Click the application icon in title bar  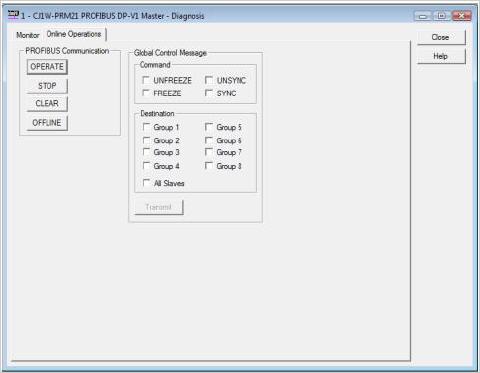coord(13,15)
